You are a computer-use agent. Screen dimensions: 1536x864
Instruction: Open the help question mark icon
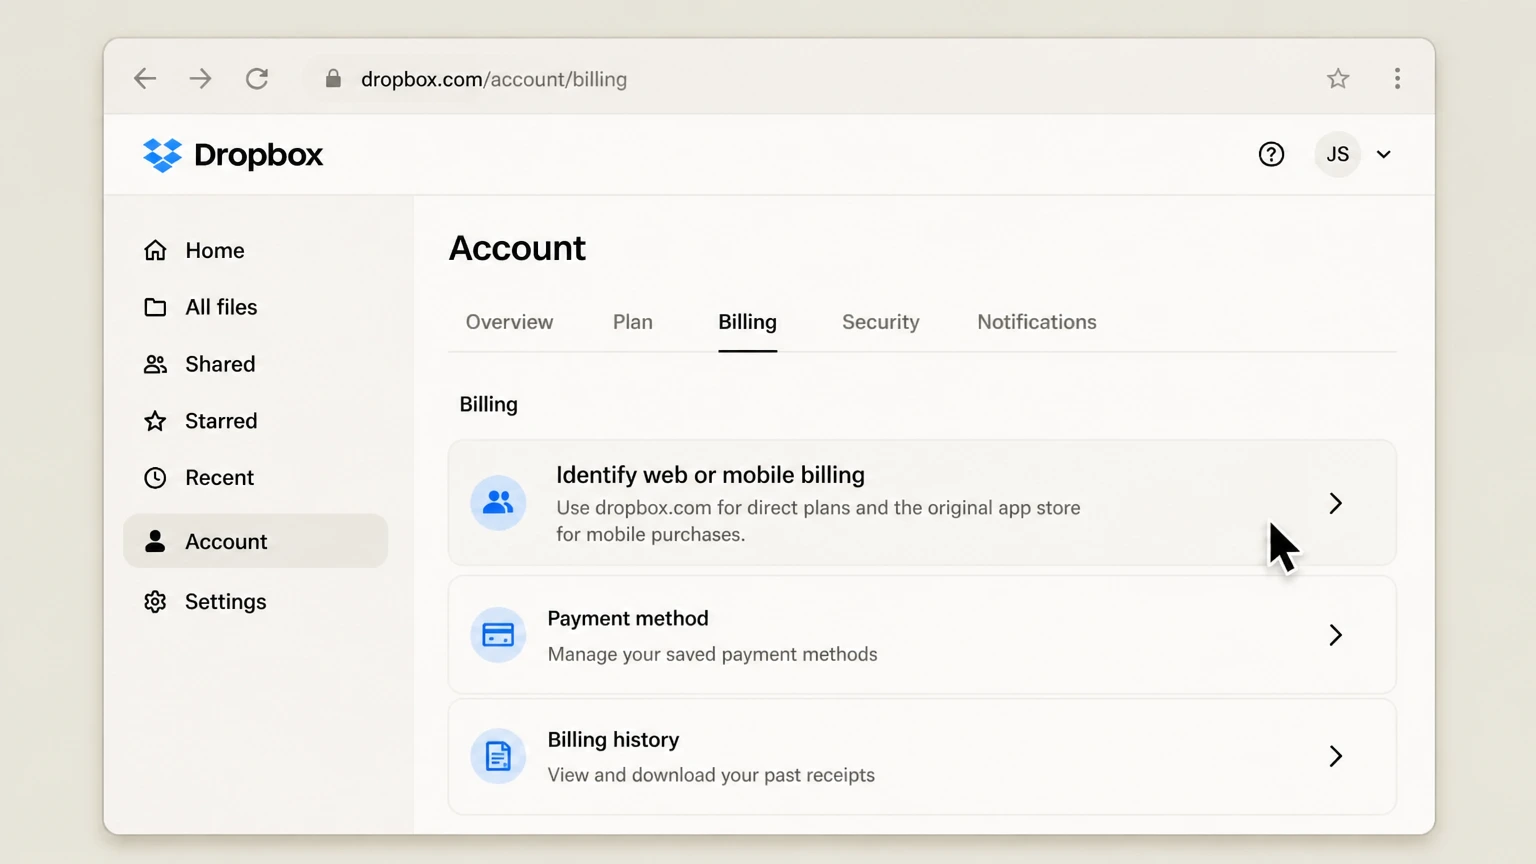click(x=1271, y=154)
